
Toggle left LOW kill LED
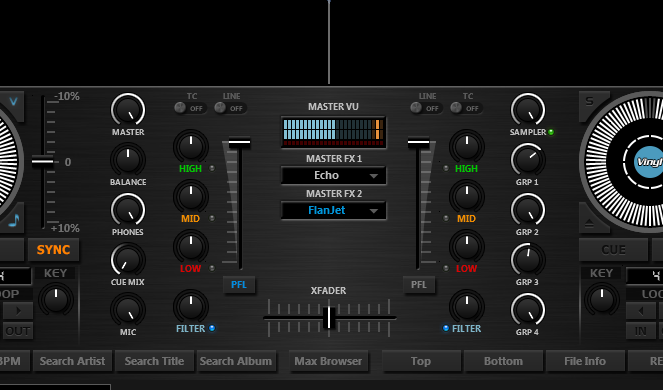click(x=212, y=268)
